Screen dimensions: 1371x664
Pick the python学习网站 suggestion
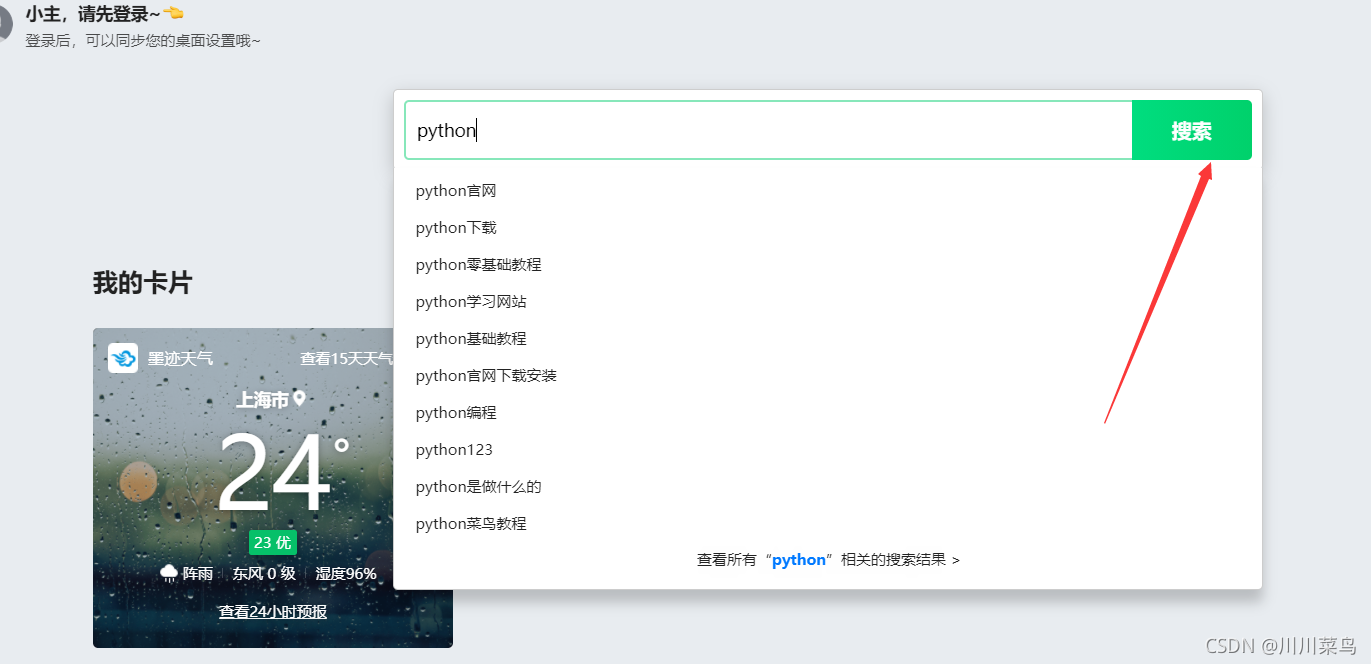point(828,302)
